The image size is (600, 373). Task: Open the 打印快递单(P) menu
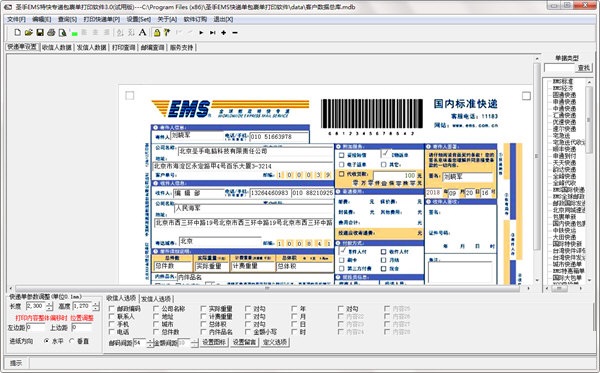102,19
